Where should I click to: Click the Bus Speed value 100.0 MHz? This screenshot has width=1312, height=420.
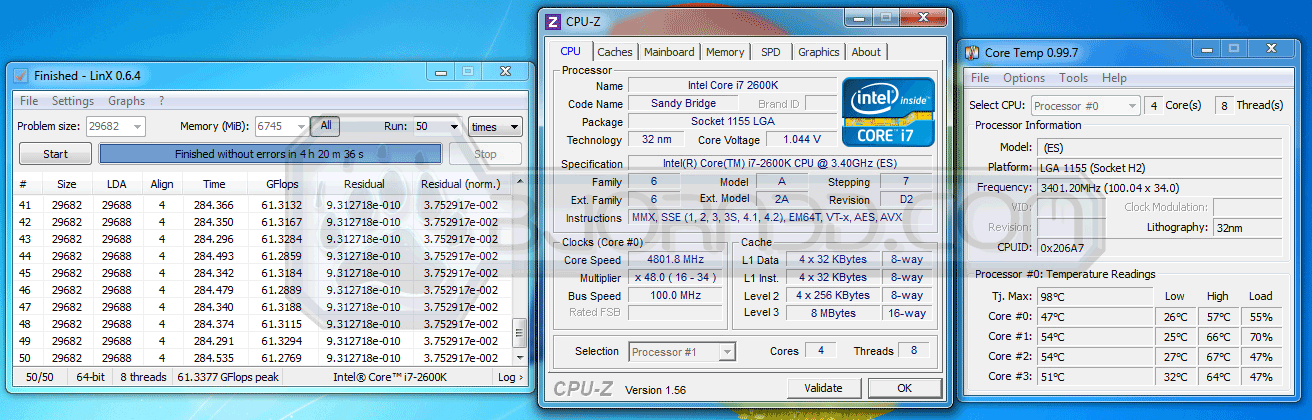676,296
